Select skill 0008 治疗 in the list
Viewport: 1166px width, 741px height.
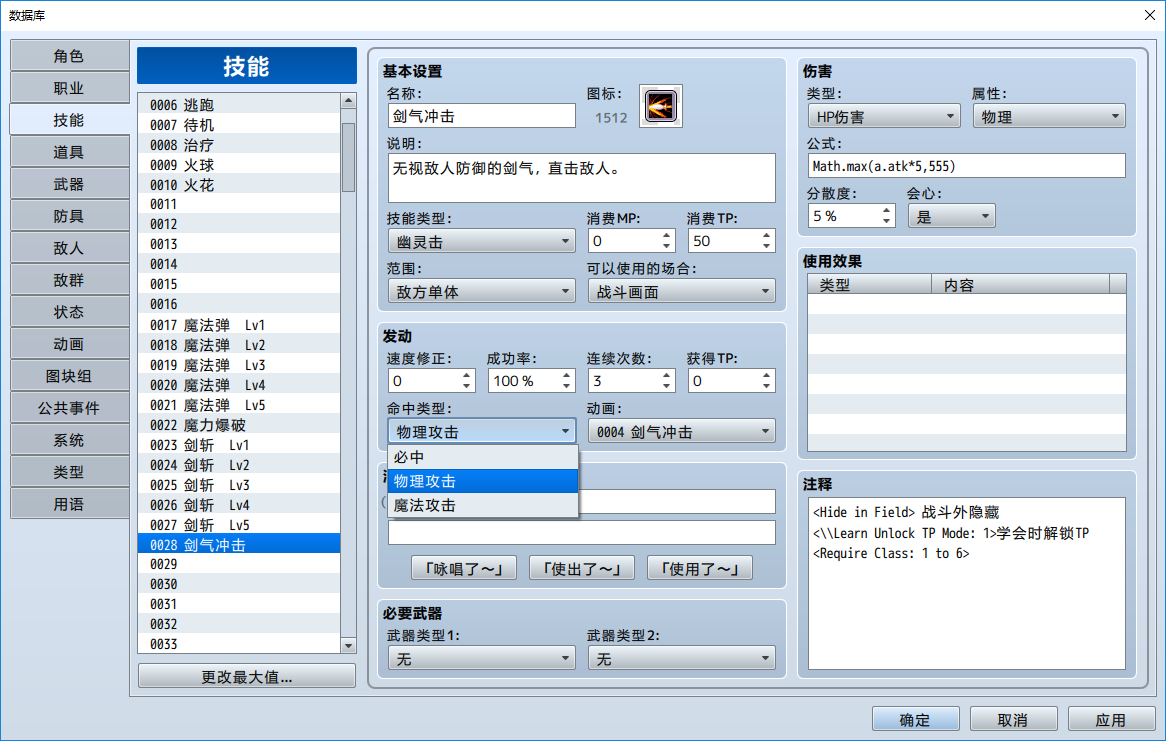(239, 145)
